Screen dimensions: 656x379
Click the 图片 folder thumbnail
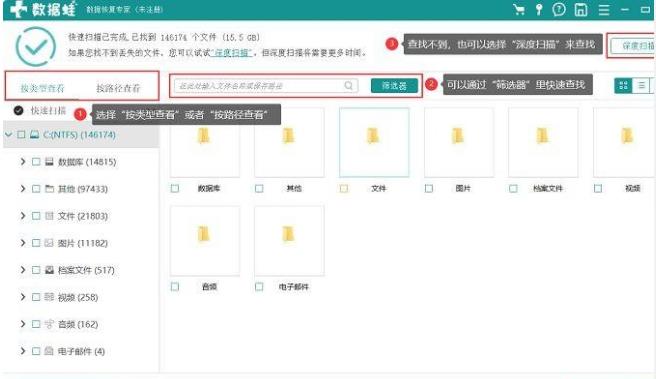pyautogui.click(x=459, y=142)
